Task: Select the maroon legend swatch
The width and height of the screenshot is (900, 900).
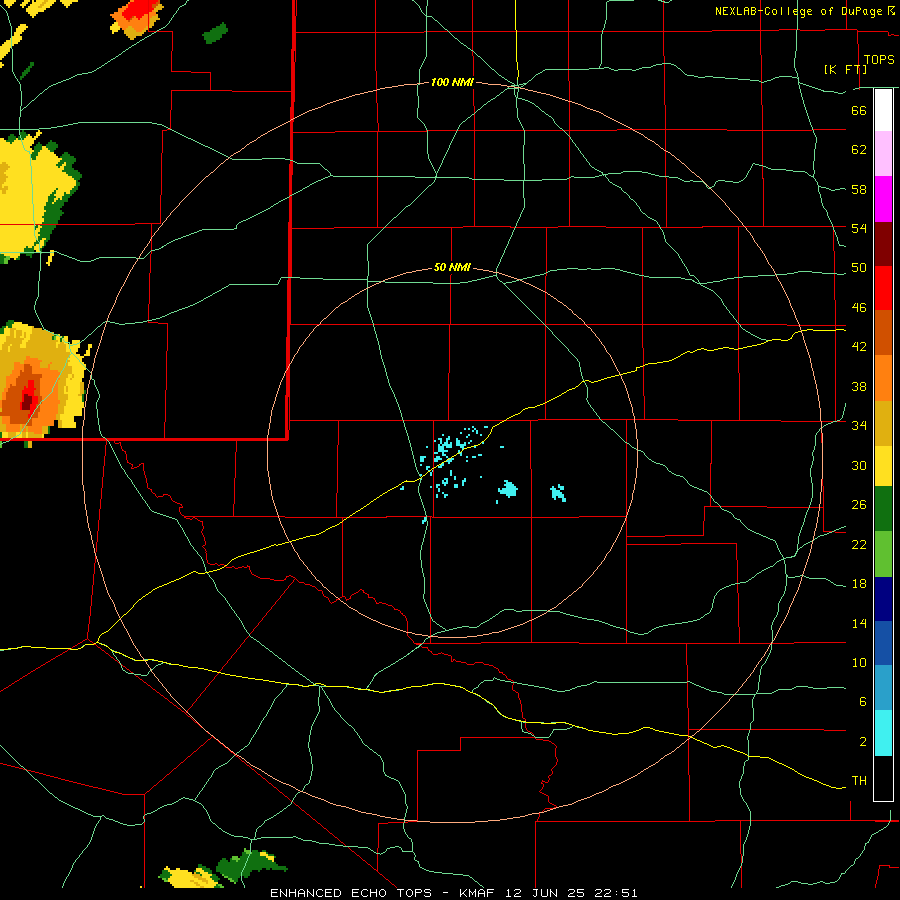Action: [883, 244]
